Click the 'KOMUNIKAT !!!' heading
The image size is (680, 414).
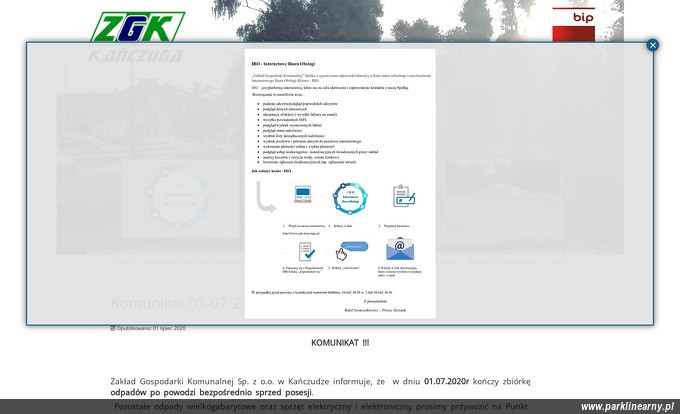pos(340,342)
